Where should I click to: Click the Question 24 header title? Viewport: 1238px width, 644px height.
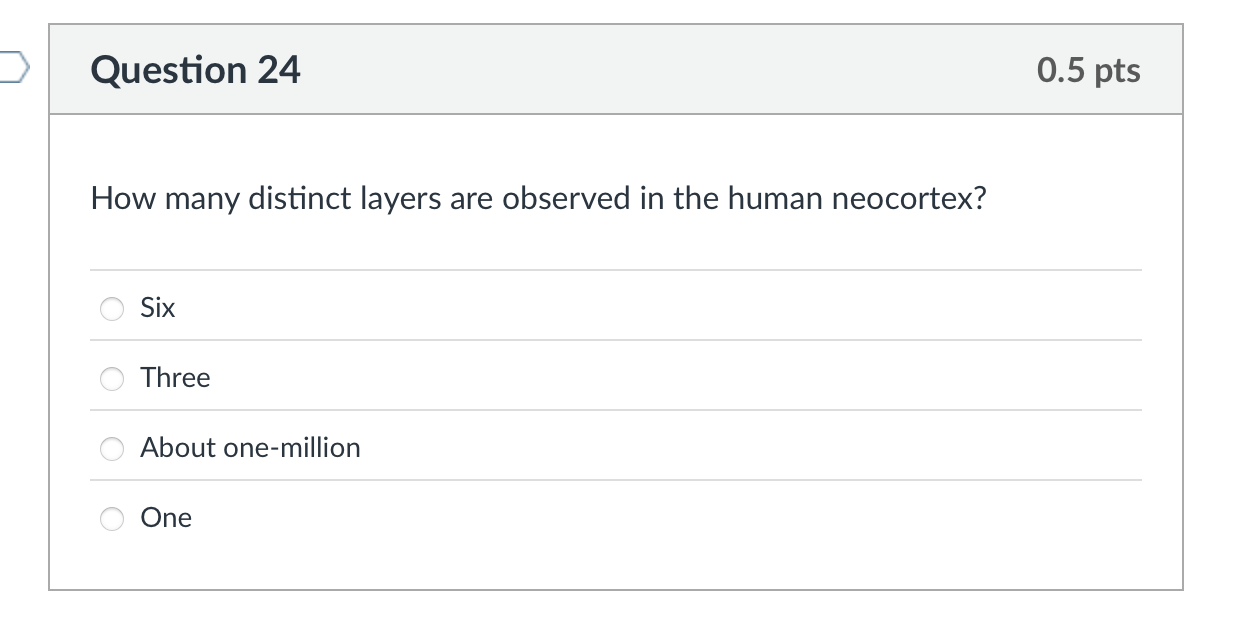(196, 69)
